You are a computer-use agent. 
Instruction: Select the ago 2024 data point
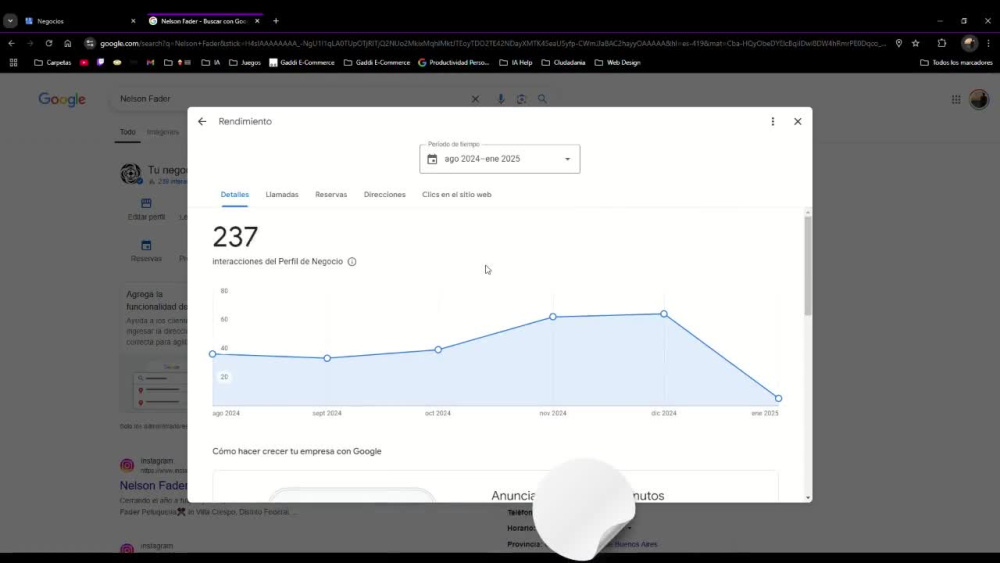tap(213, 354)
